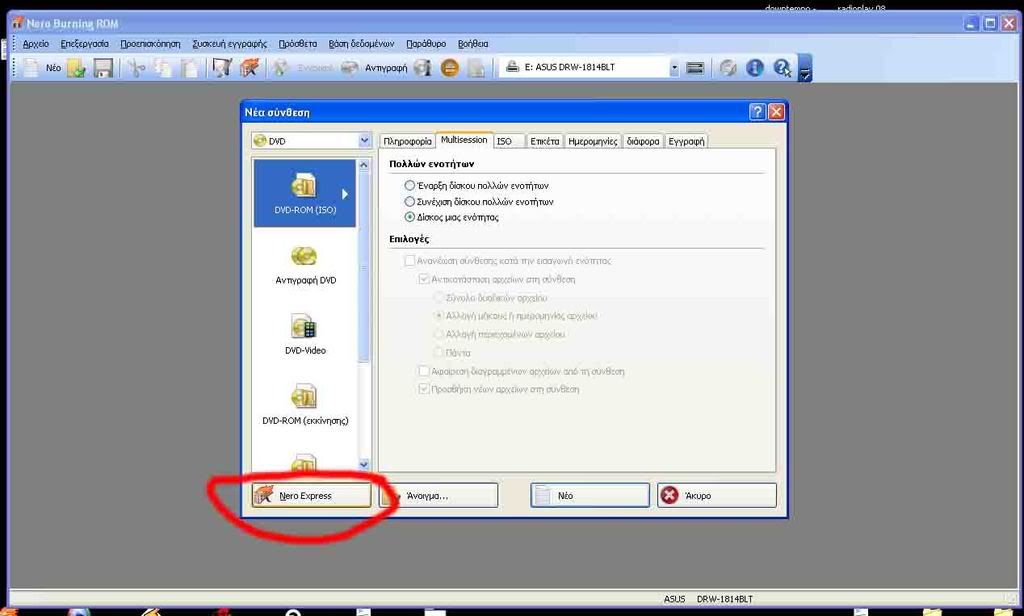Cancel the dialog with the Άκυρο button
Image resolution: width=1024 pixels, height=616 pixels.
coord(717,495)
